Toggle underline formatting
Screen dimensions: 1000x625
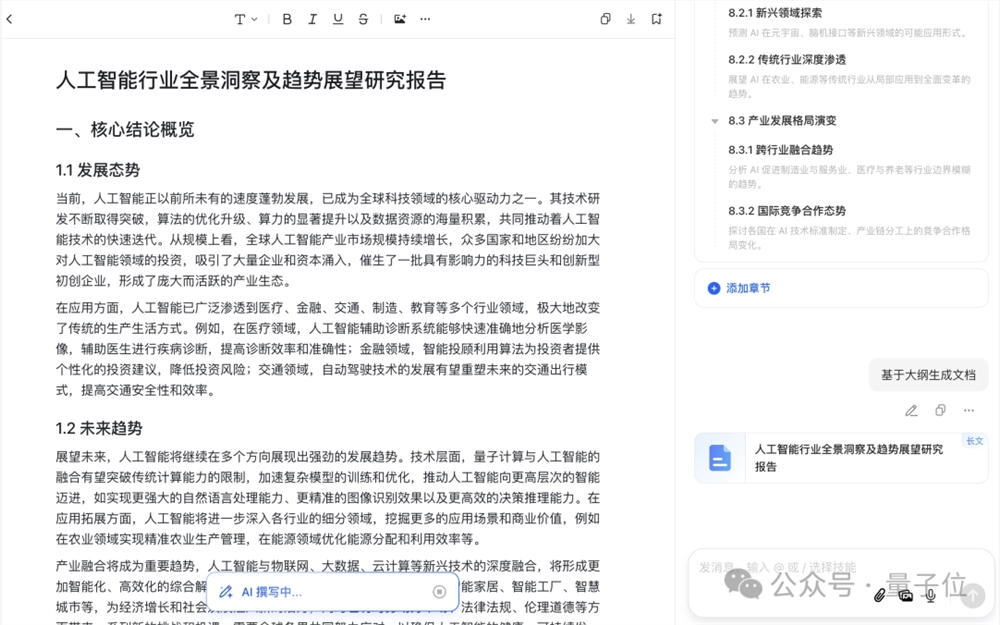337,19
